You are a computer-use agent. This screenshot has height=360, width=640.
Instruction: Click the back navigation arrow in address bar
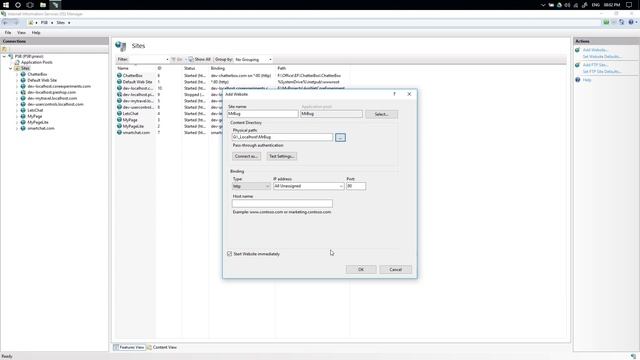5,23
